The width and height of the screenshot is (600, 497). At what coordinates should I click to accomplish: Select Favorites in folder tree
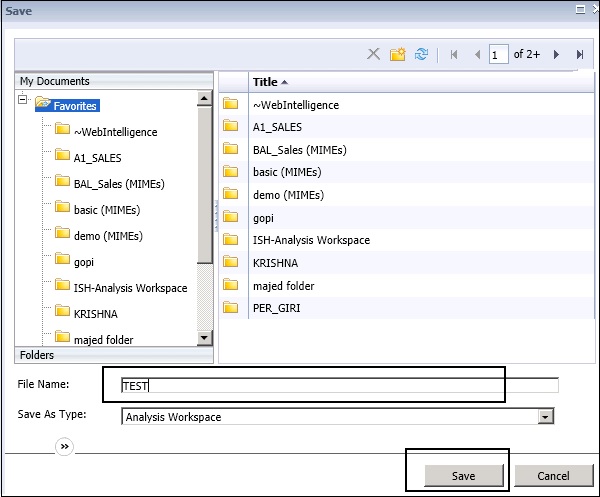pos(75,106)
